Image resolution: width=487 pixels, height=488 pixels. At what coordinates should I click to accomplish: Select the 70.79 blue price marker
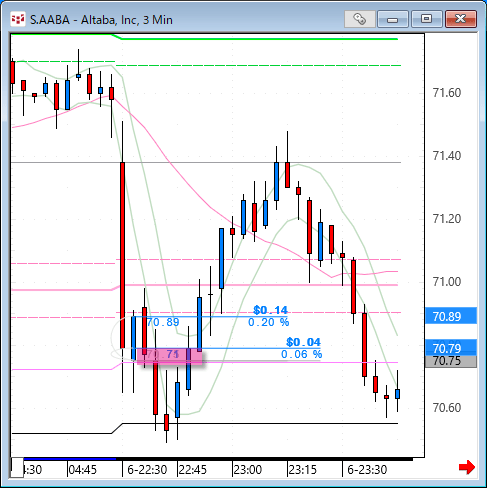tap(451, 348)
